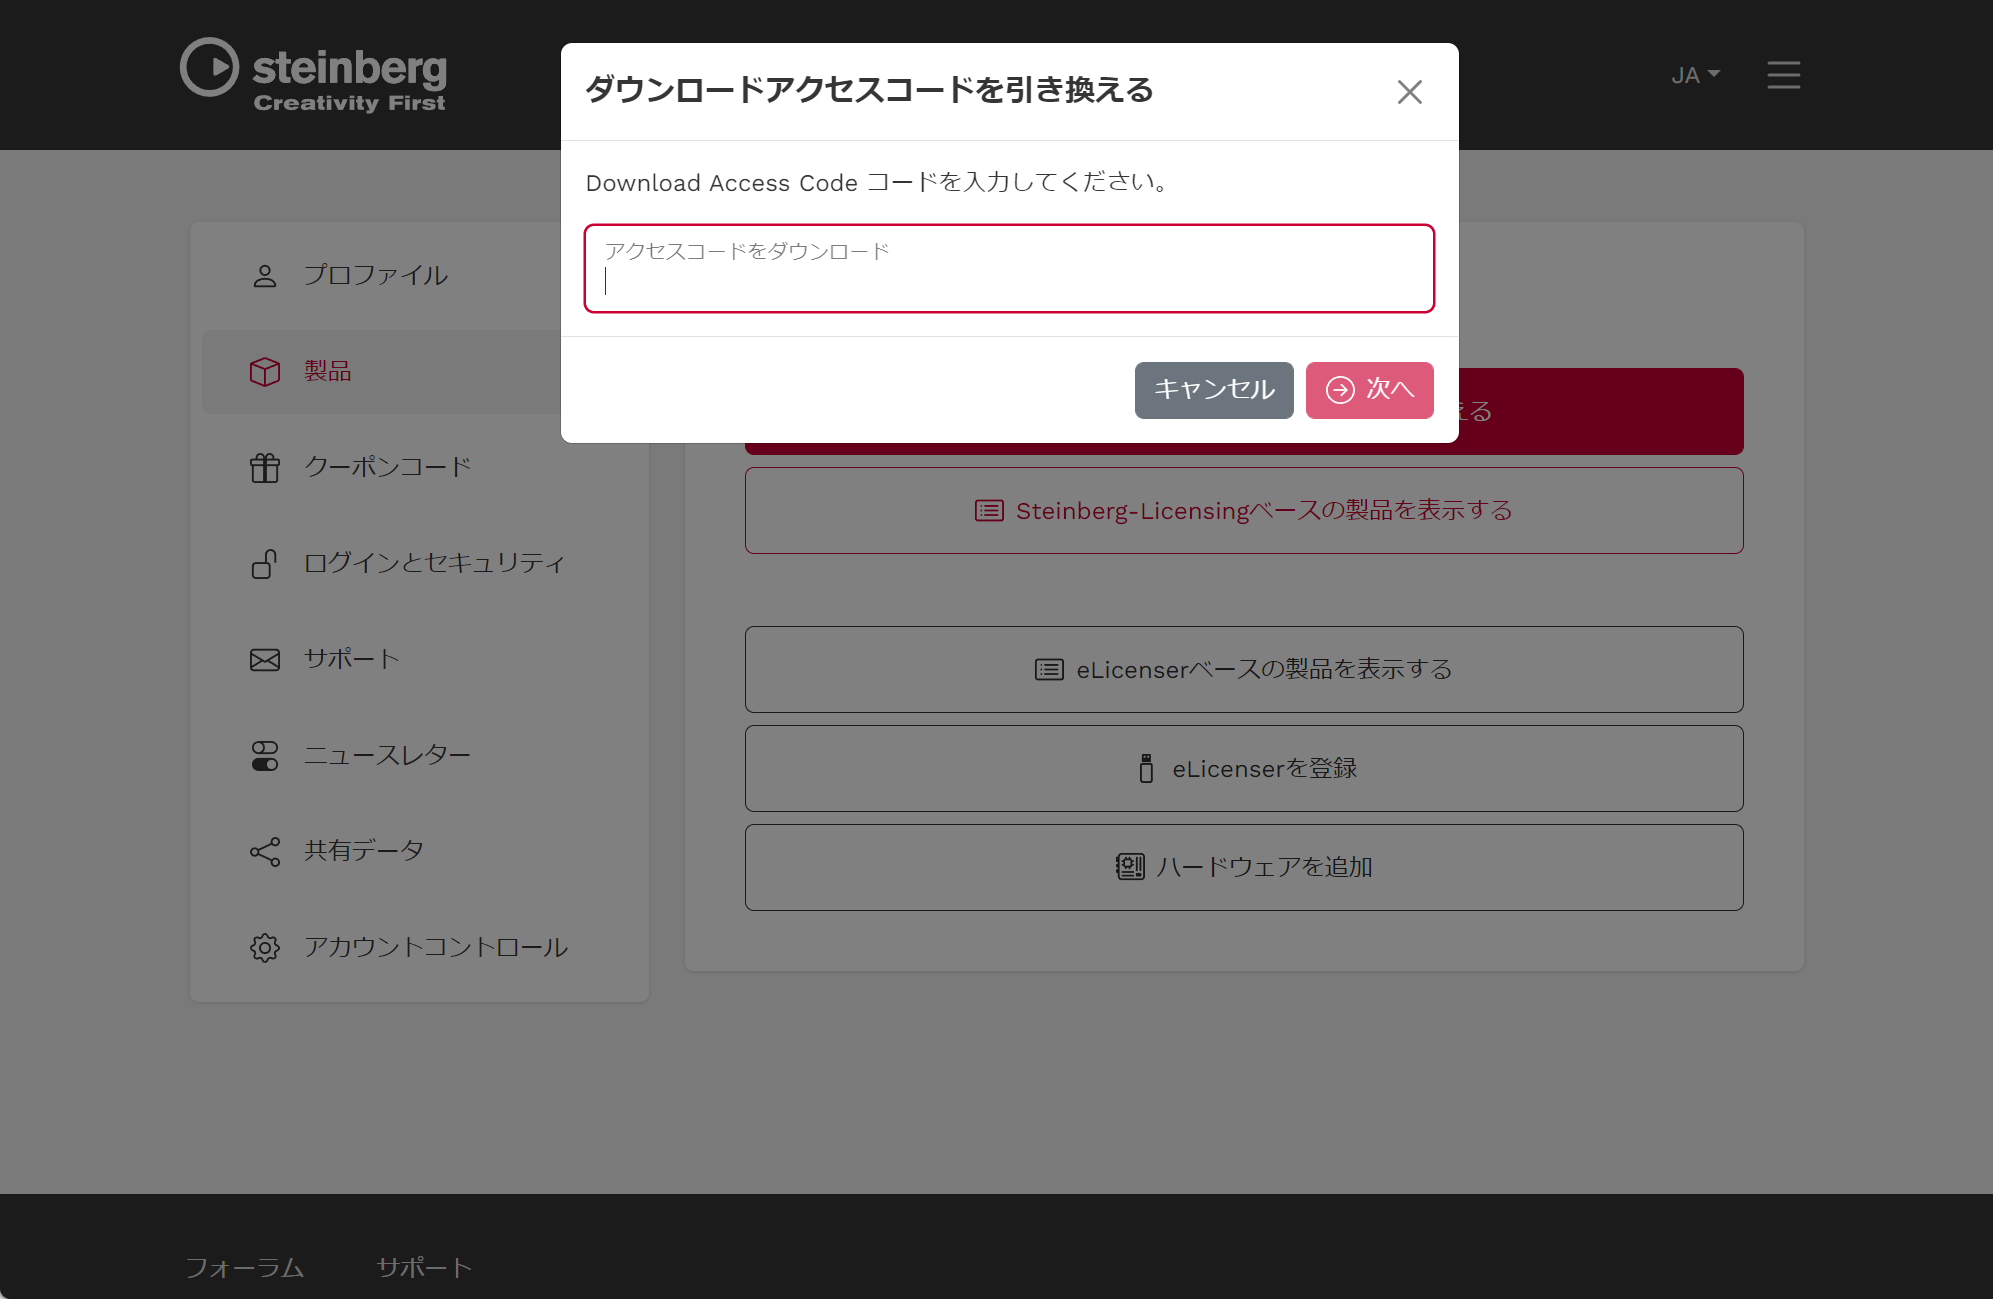Open ニュースレター in sidebar
The width and height of the screenshot is (1993, 1299).
388,756
